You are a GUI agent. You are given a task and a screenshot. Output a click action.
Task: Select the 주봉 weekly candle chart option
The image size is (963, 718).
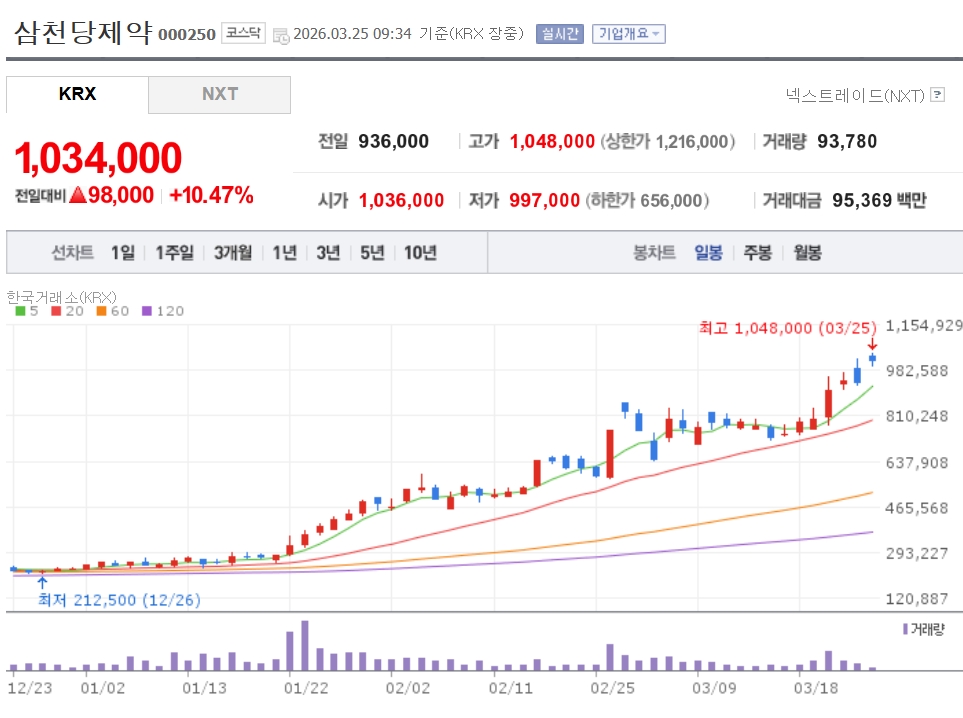757,253
